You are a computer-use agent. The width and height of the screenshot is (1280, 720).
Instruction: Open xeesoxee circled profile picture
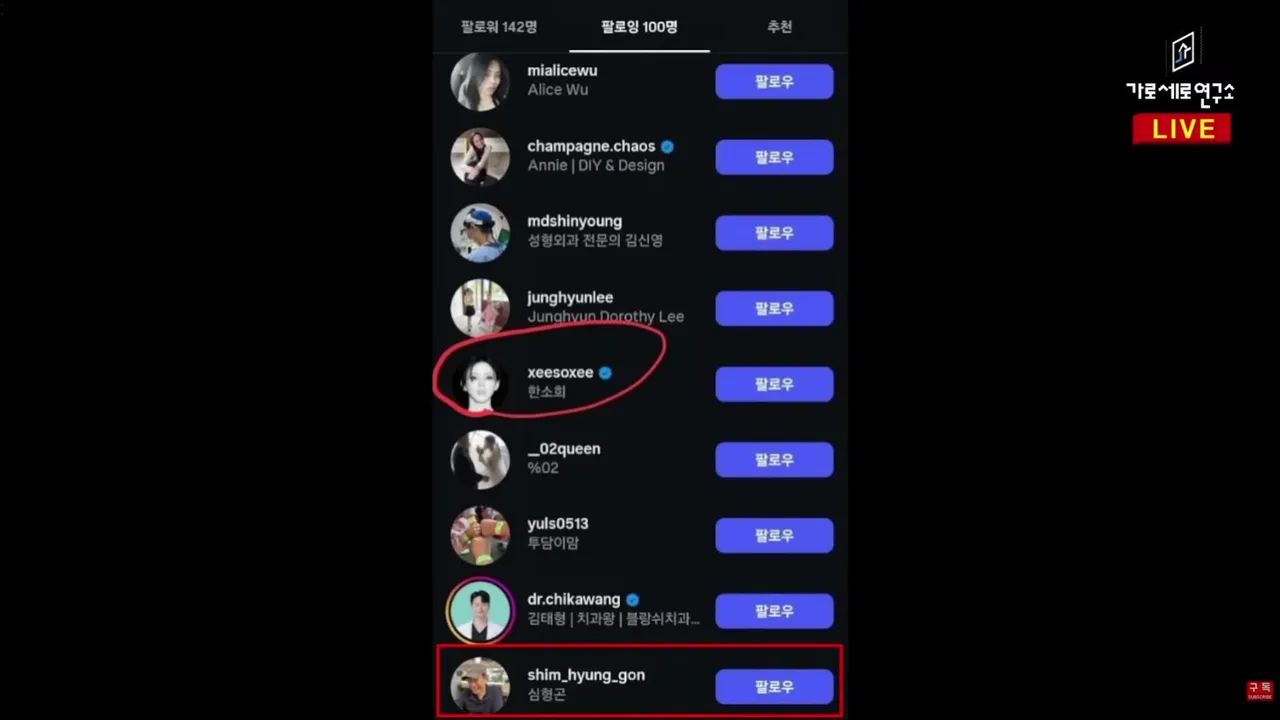(480, 383)
